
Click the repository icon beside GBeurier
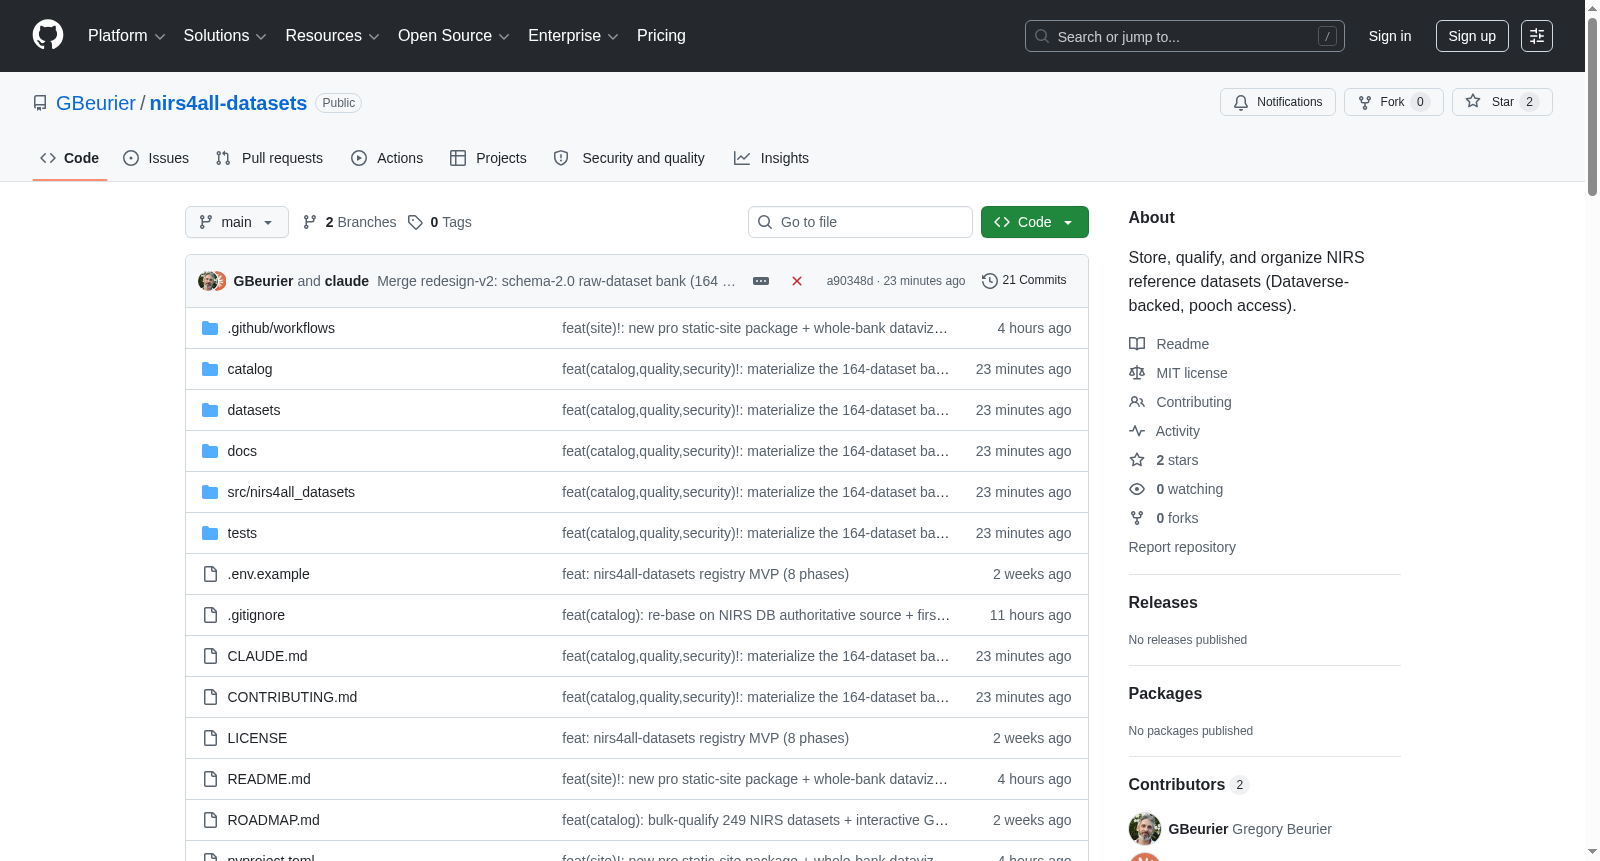[40, 103]
